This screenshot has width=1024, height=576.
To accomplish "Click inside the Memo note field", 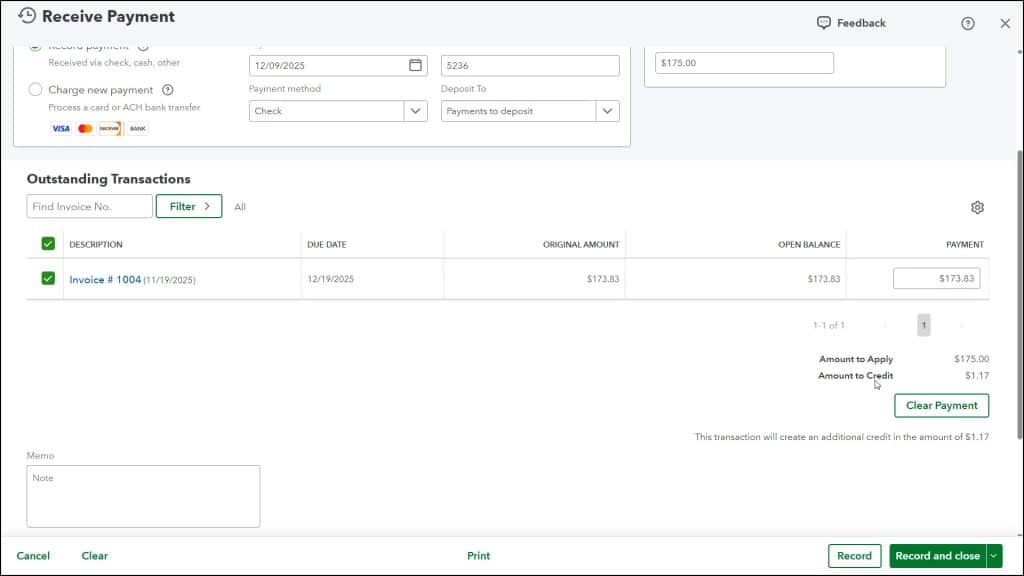I will (x=142, y=495).
